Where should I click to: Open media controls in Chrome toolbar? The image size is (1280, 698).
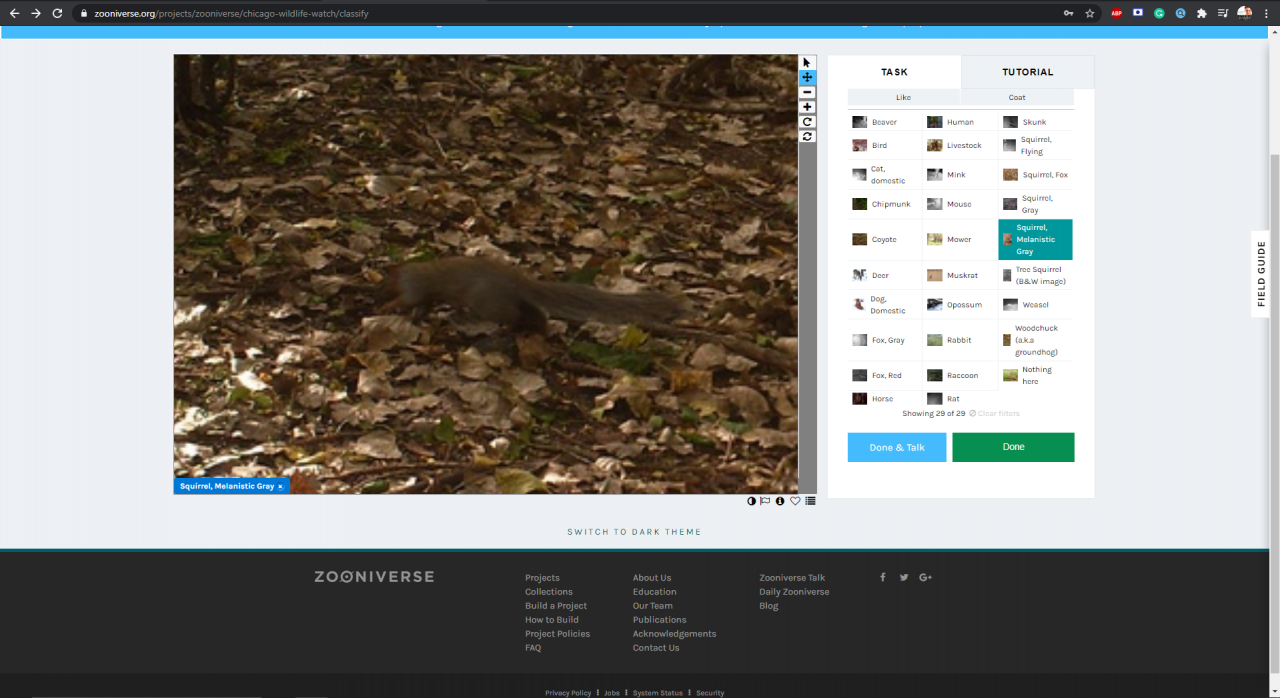pyautogui.click(x=1223, y=13)
